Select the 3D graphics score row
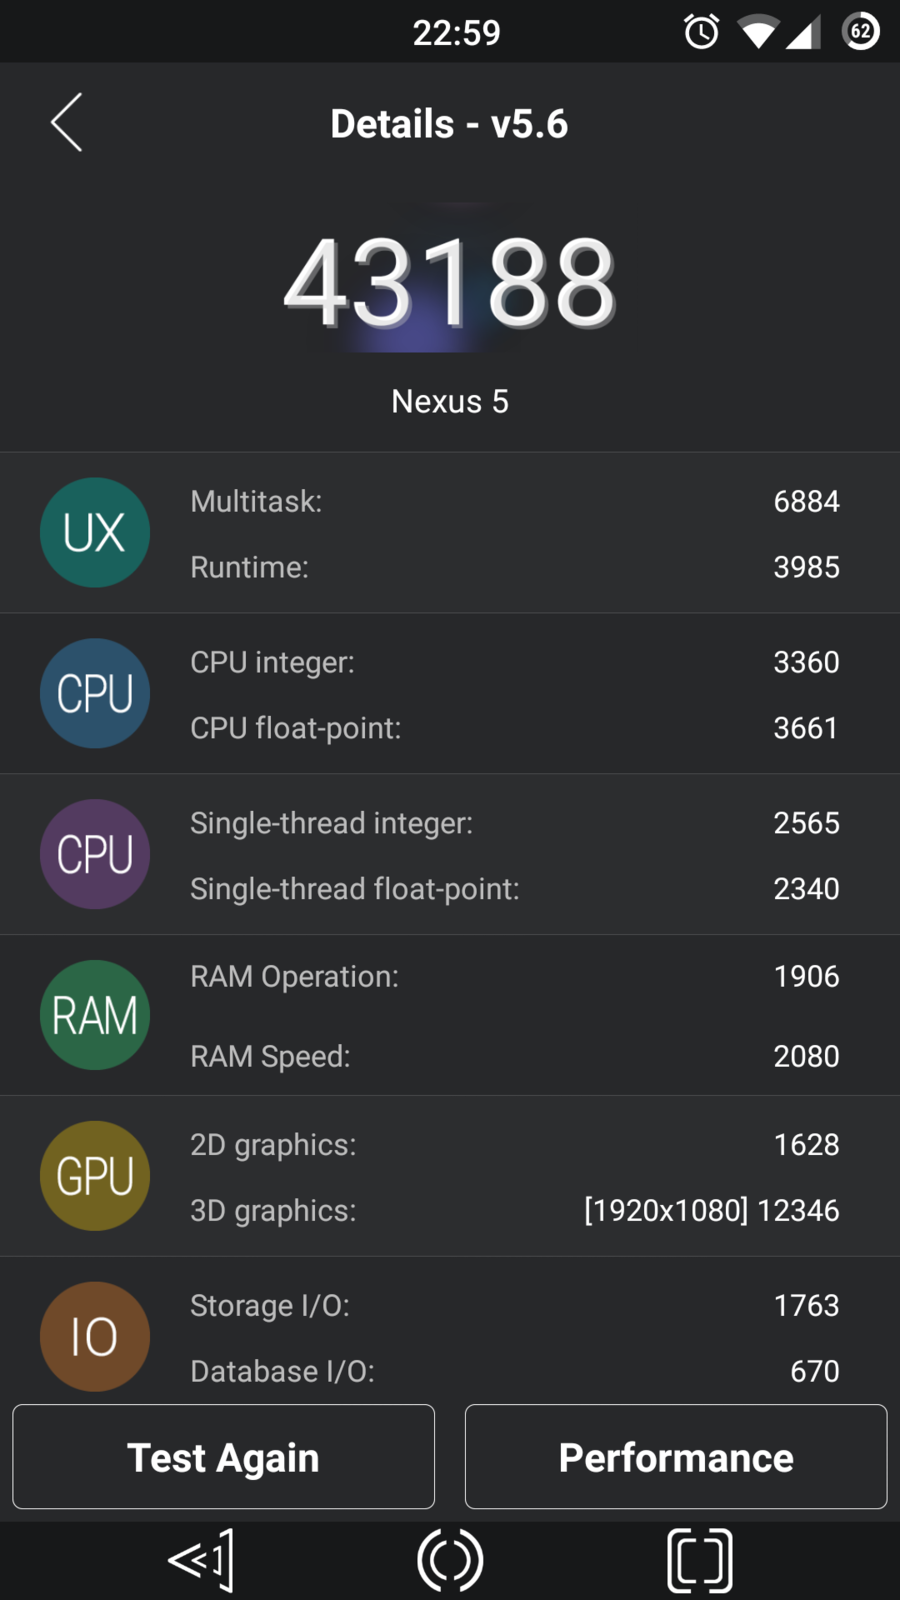 tap(515, 1210)
